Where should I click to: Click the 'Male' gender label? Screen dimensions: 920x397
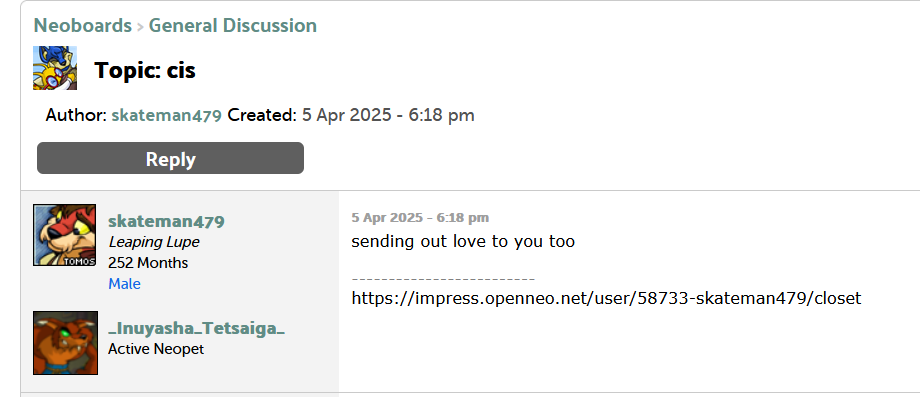click(x=124, y=284)
